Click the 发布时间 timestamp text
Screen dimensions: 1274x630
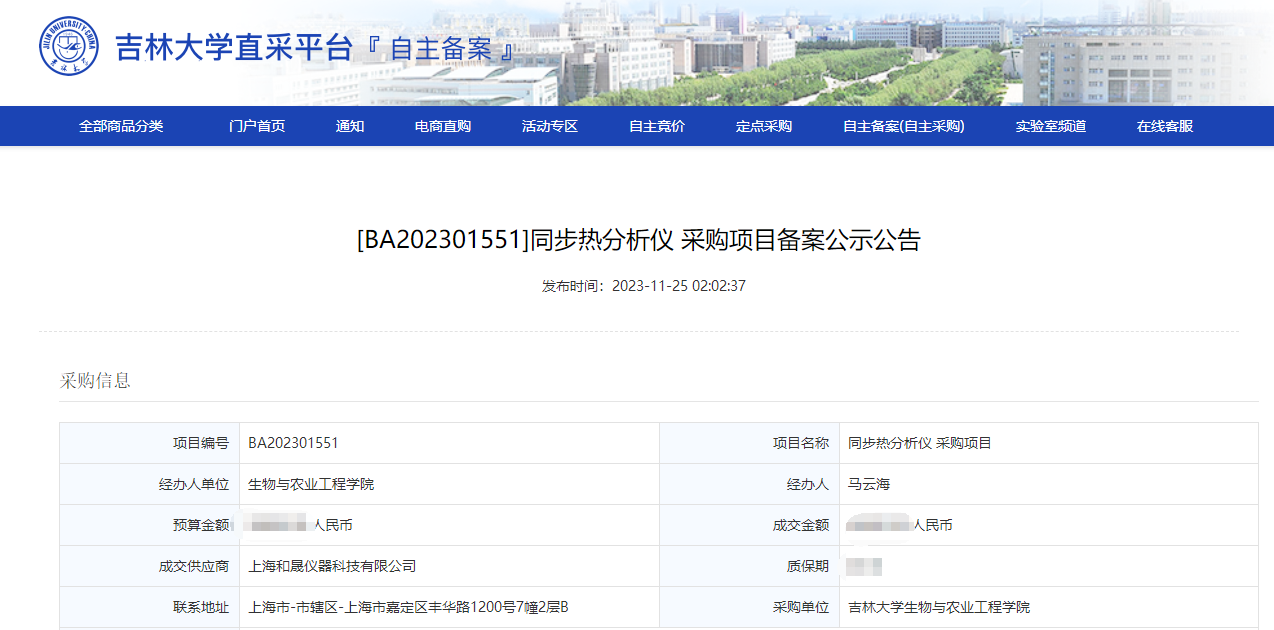click(x=644, y=286)
